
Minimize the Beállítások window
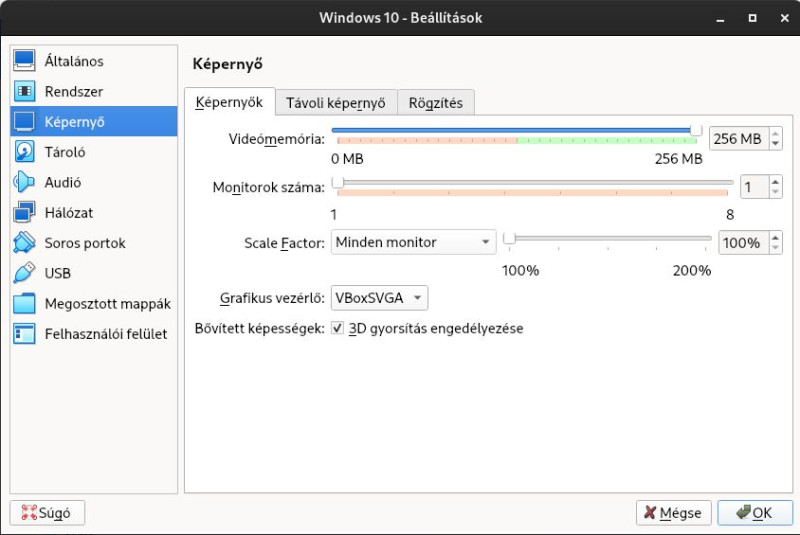[x=720, y=18]
